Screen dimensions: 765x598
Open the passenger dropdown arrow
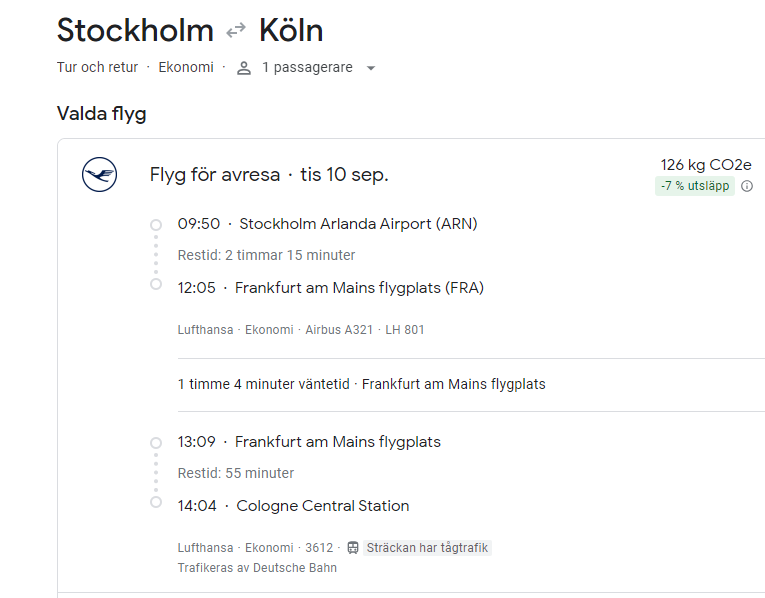371,68
